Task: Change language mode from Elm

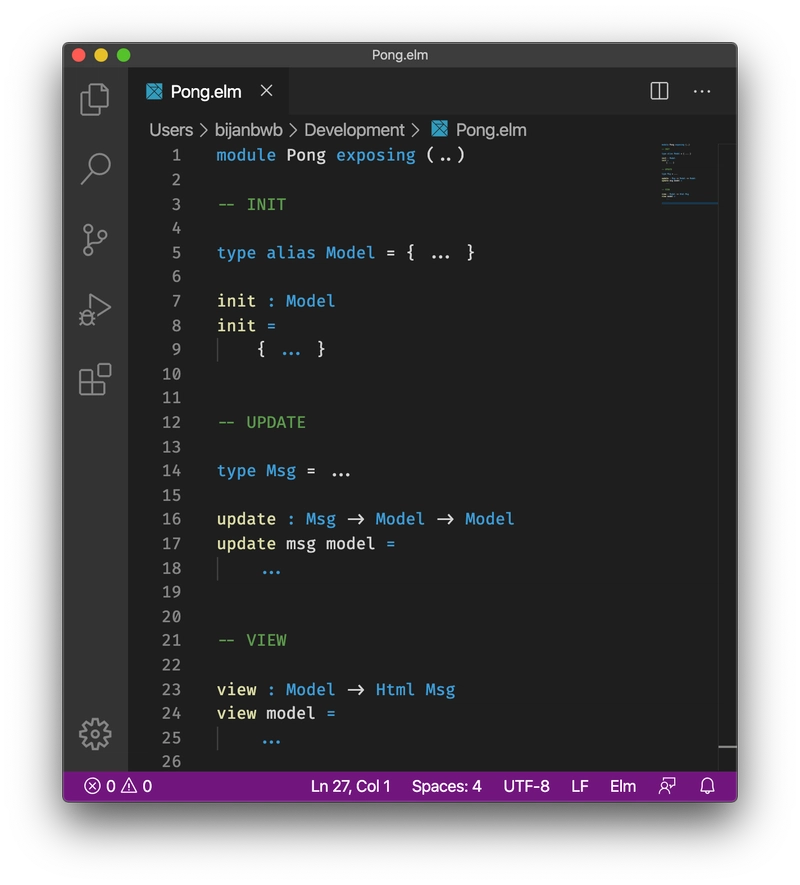Action: [623, 786]
